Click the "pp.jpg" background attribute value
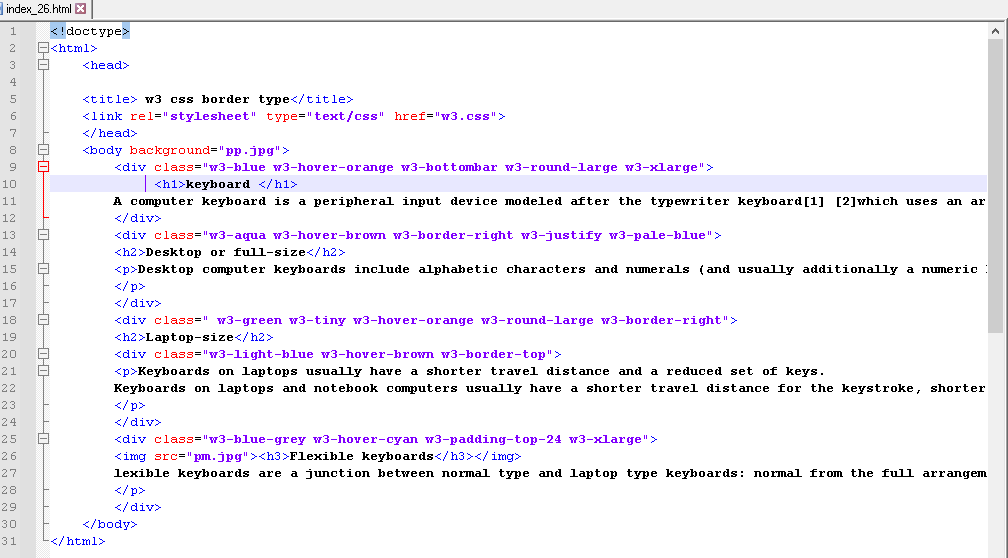The height and width of the screenshot is (558, 1008). point(250,150)
